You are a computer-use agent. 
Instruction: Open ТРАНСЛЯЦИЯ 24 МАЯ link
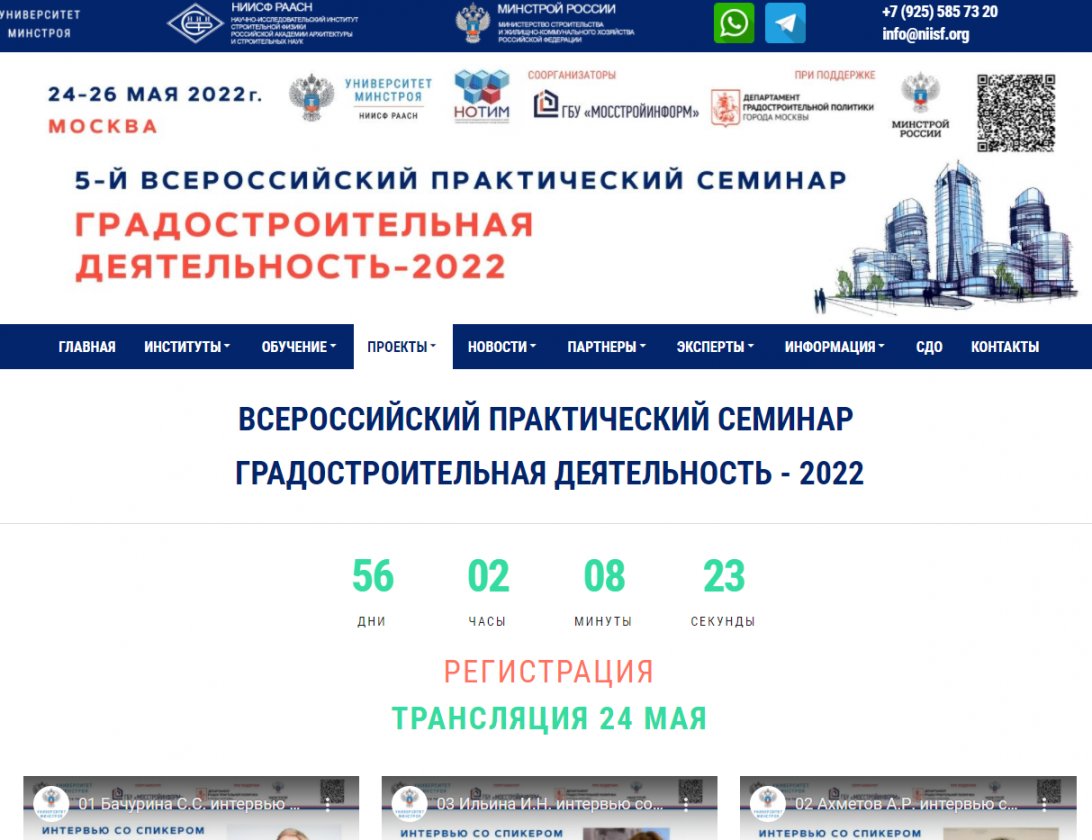click(549, 718)
